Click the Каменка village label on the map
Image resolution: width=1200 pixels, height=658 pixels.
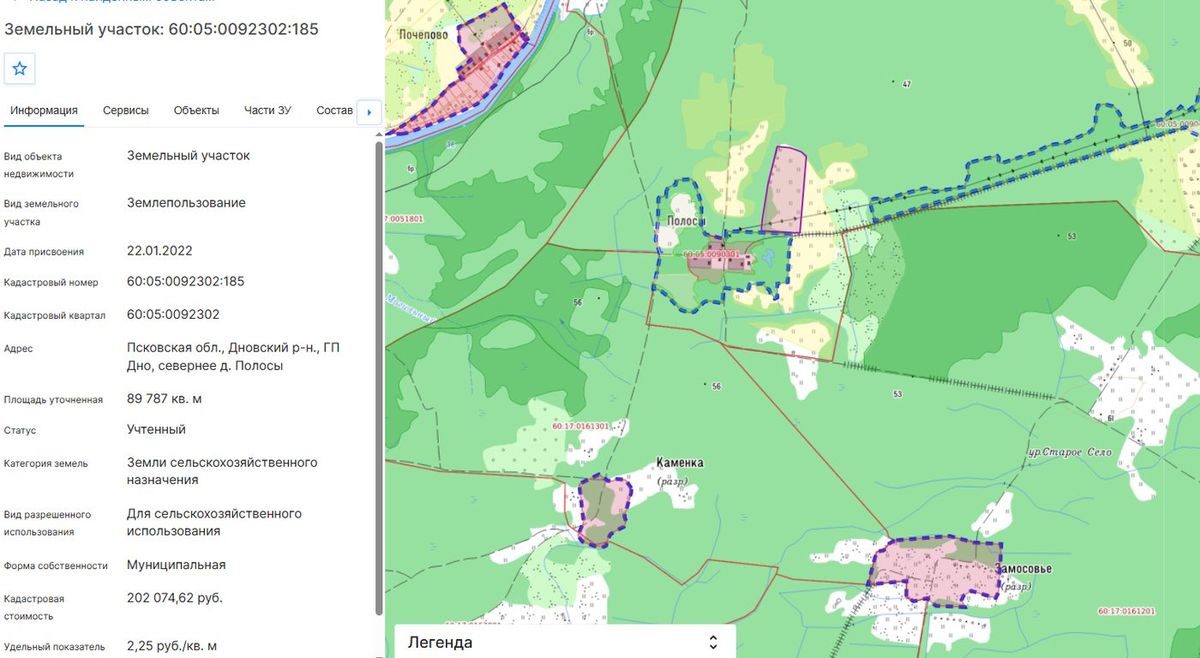[680, 463]
